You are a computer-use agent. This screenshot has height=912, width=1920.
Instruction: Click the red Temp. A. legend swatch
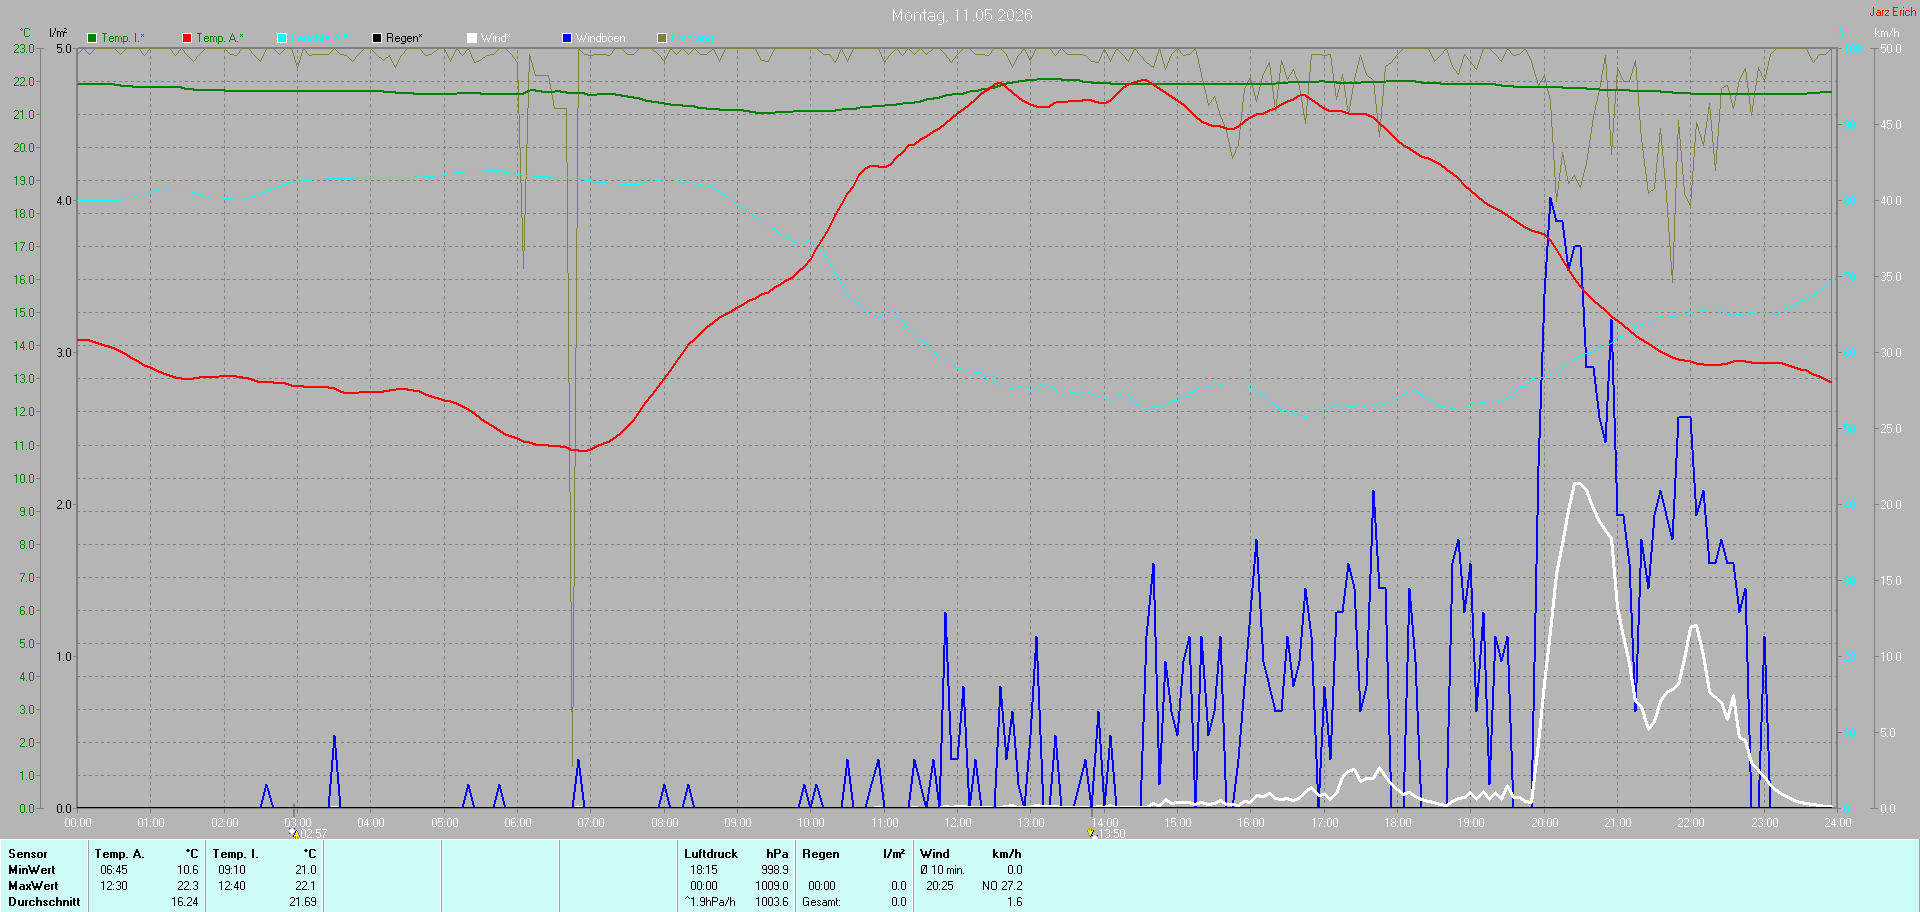[x=187, y=38]
